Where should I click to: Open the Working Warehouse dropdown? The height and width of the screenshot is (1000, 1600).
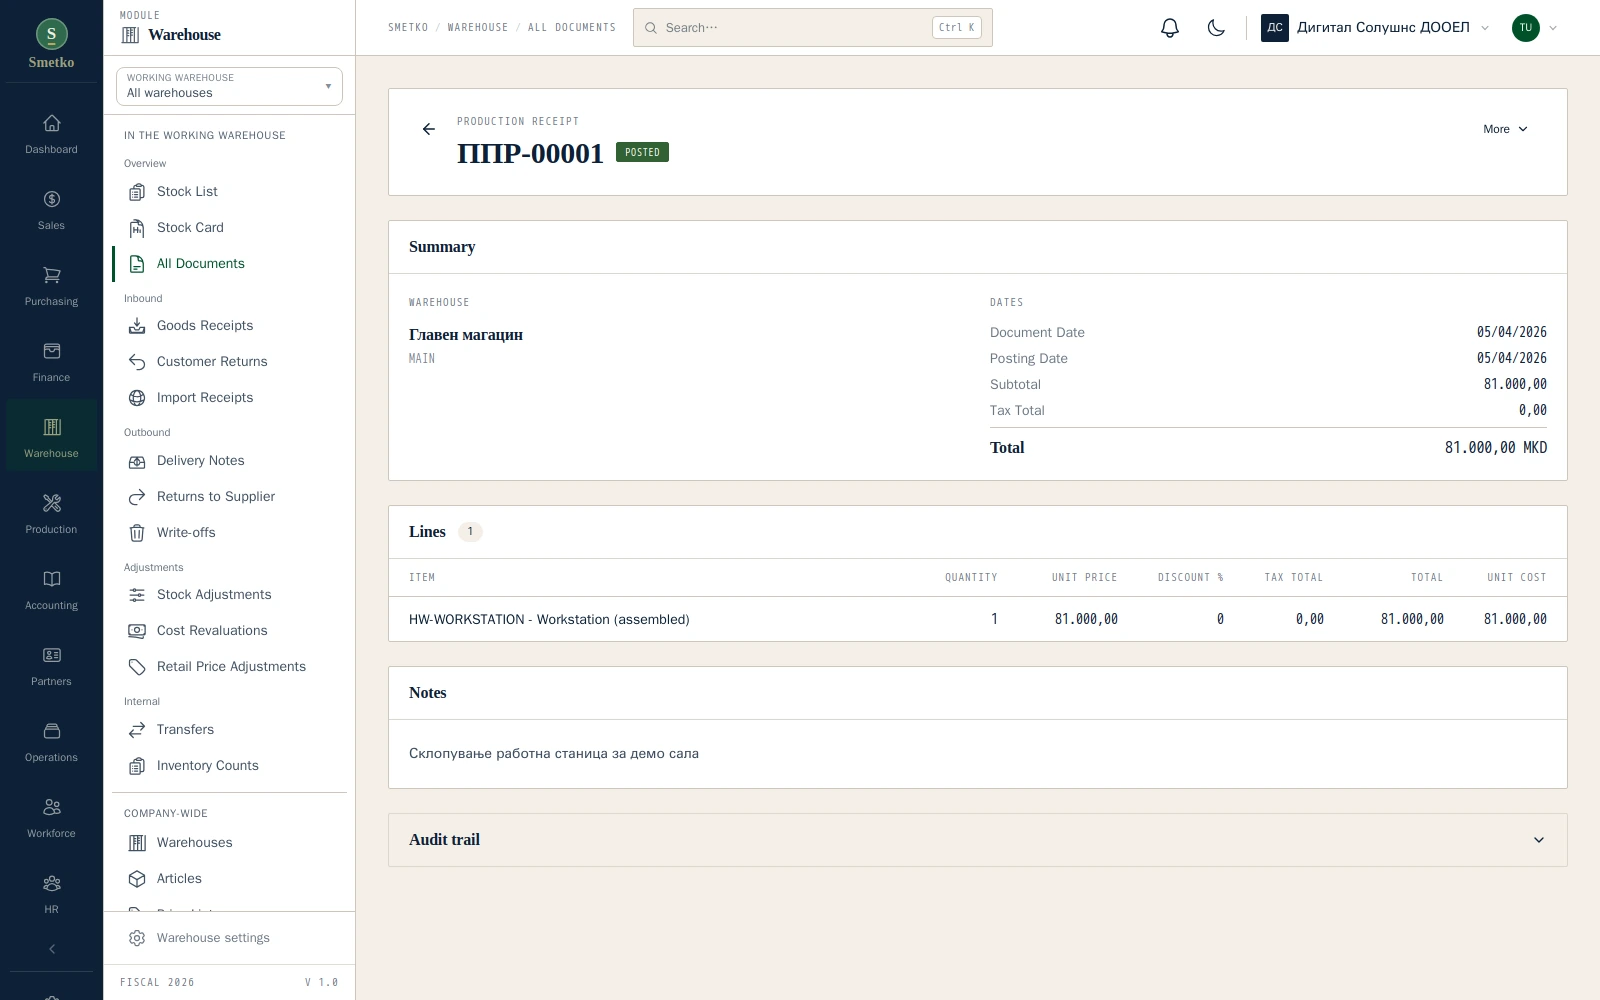pos(229,86)
